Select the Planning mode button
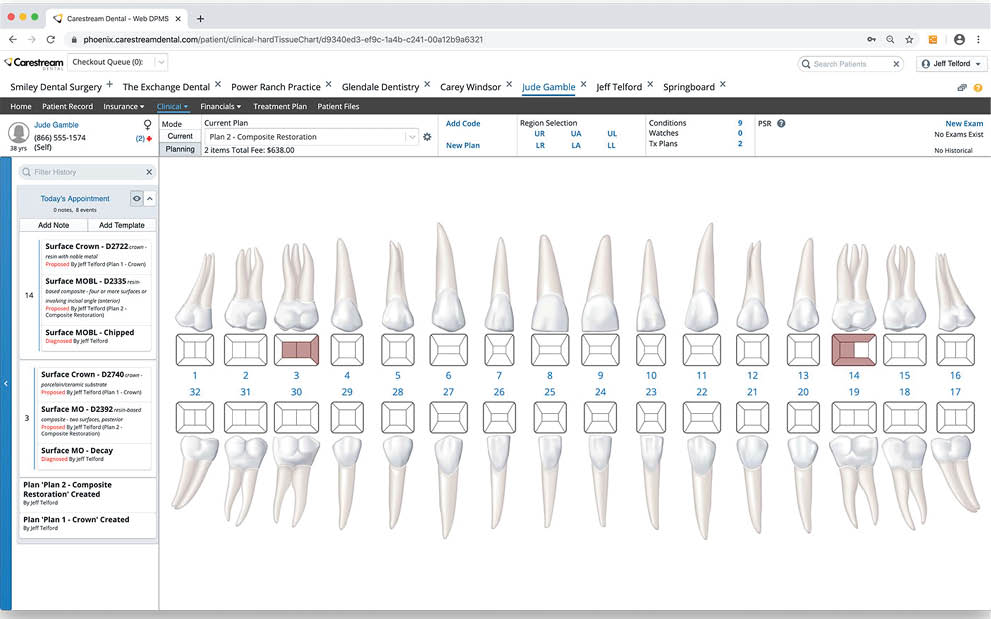991x619 pixels. pos(180,149)
